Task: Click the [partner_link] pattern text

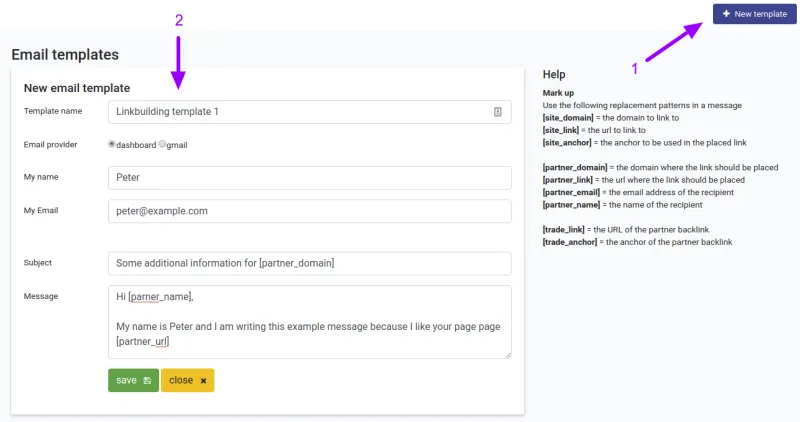Action: tap(567, 180)
